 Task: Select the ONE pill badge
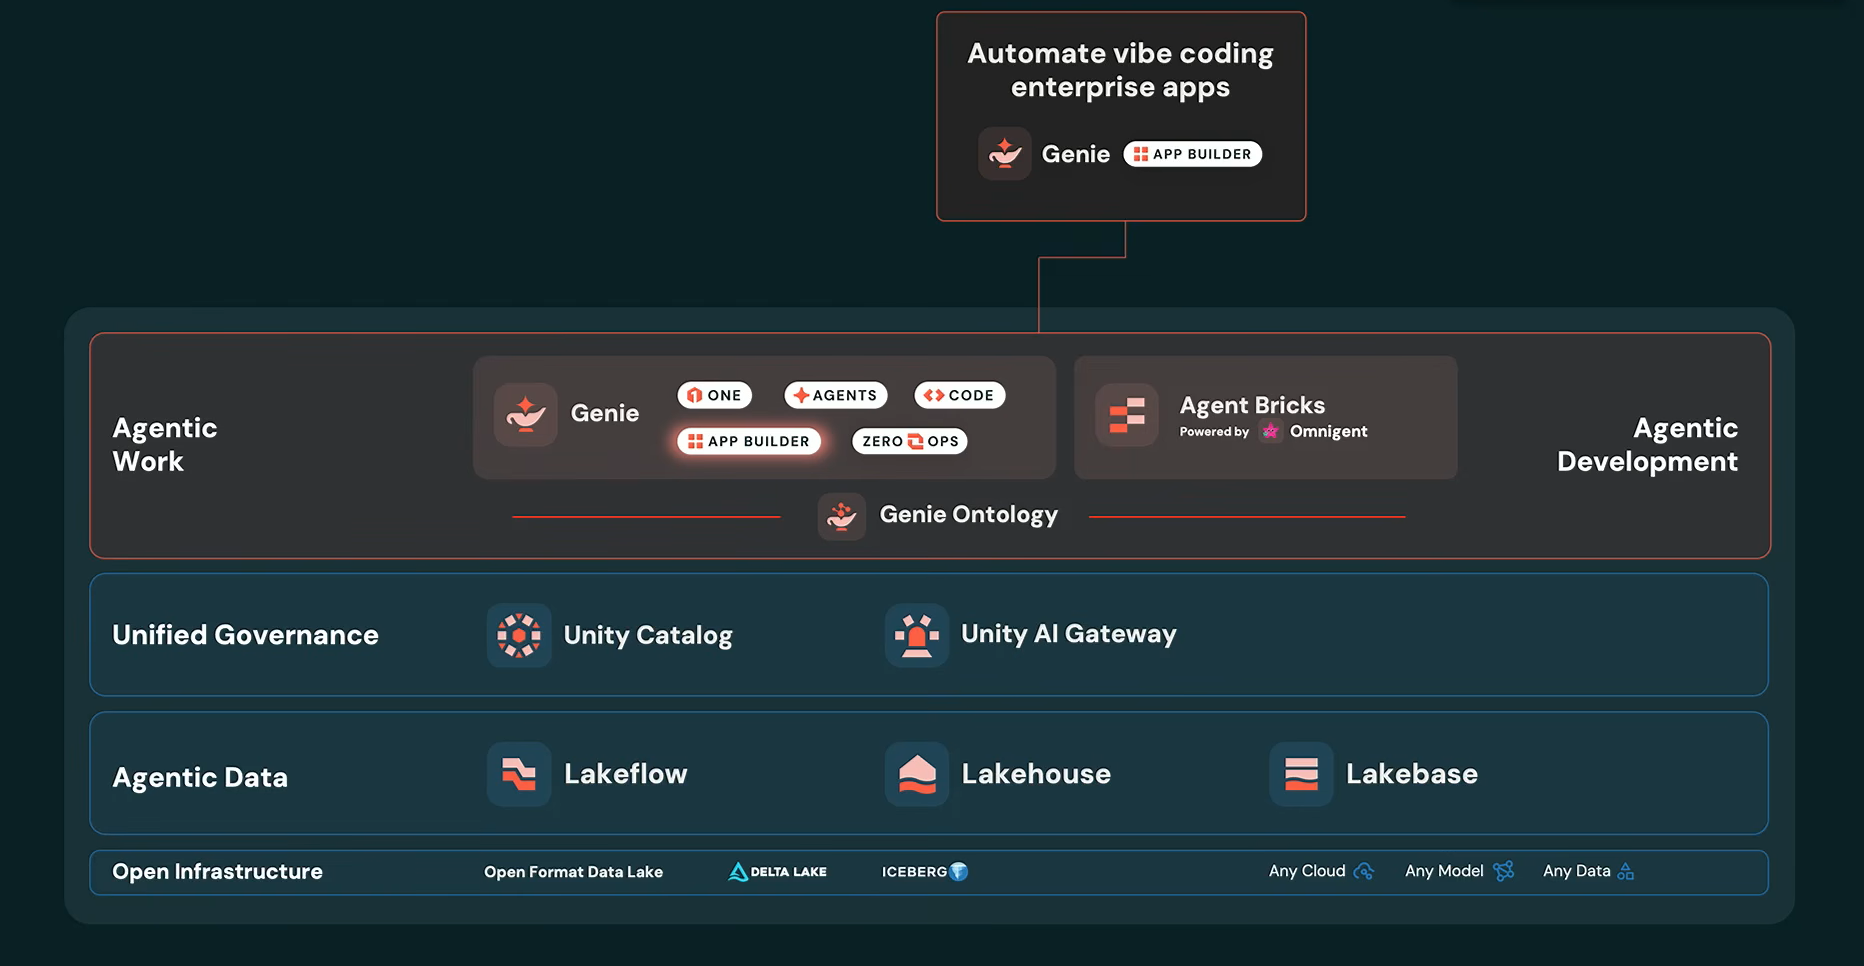[x=714, y=395]
